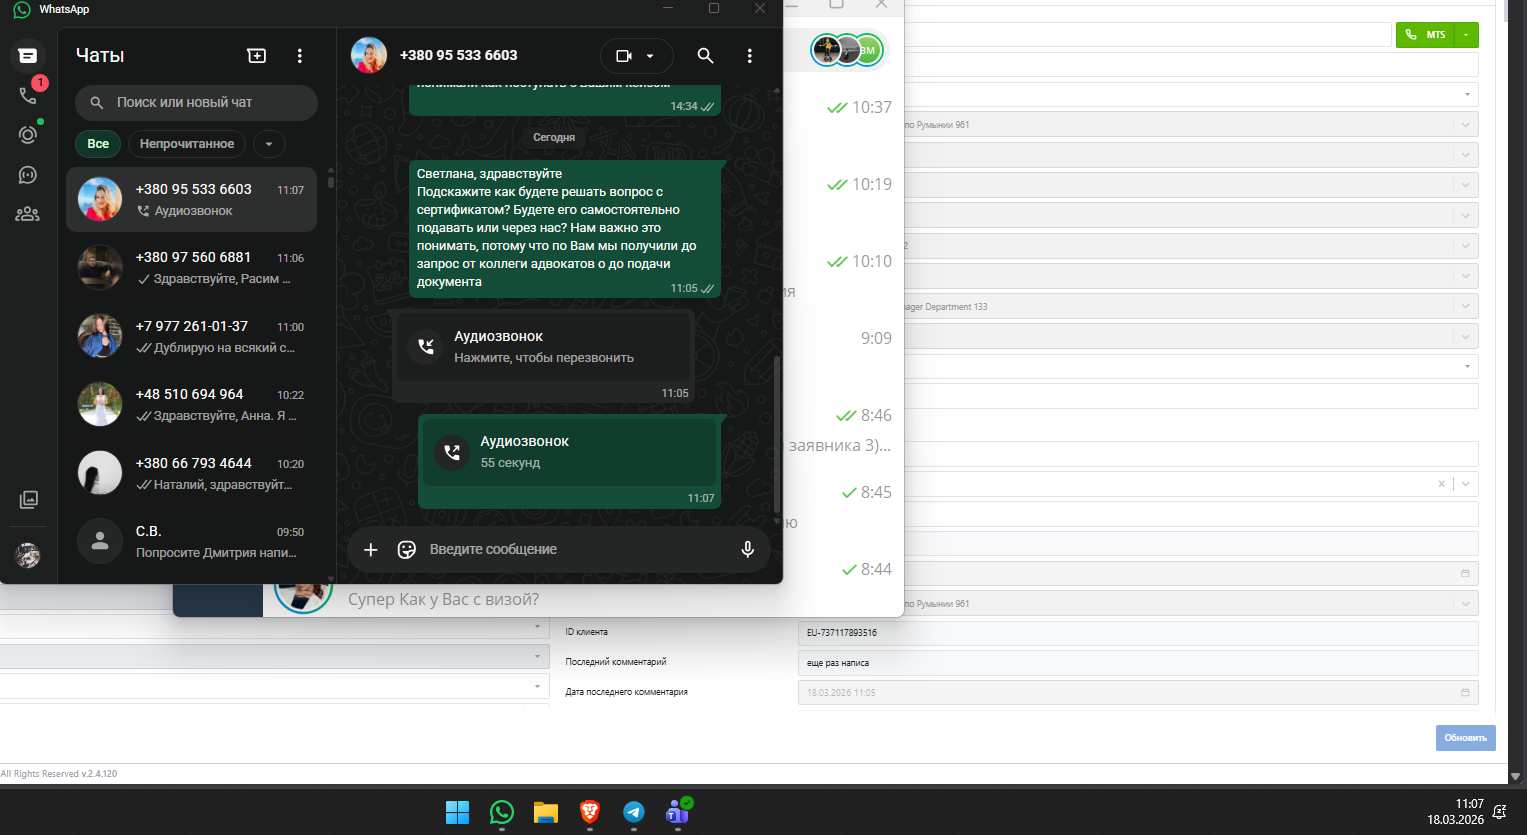Start a video call with the camera icon
Image resolution: width=1527 pixels, height=835 pixels.
pos(624,56)
